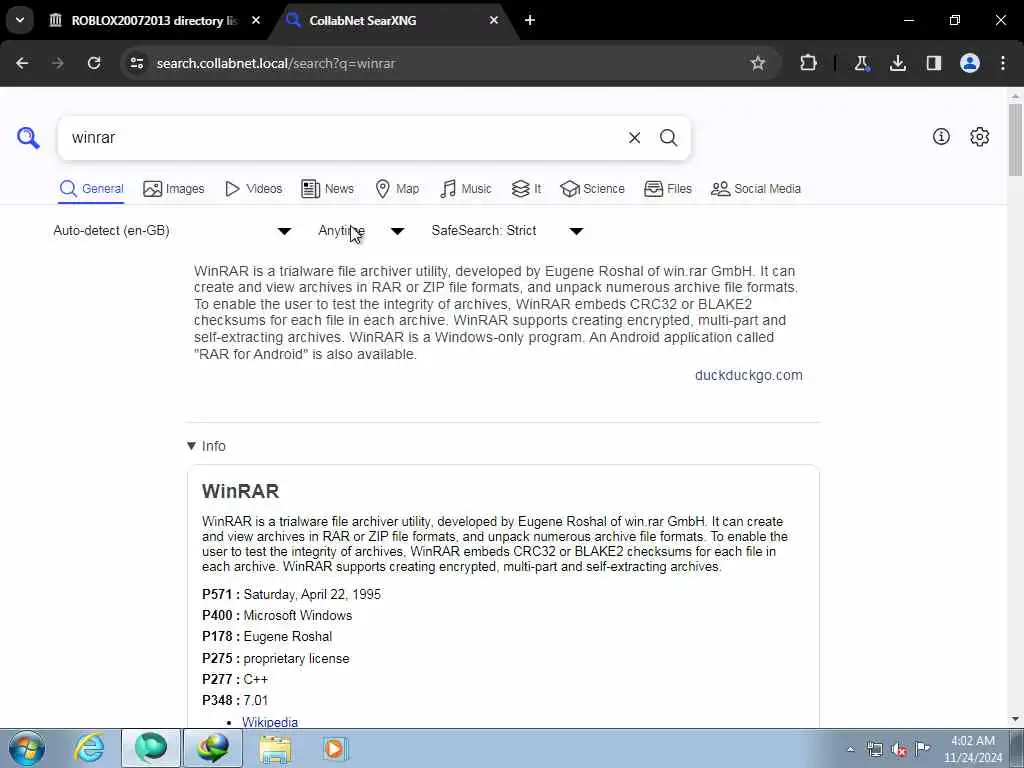1024x768 pixels.
Task: Click the SearXNG magnifier logo
Action: [x=28, y=138]
